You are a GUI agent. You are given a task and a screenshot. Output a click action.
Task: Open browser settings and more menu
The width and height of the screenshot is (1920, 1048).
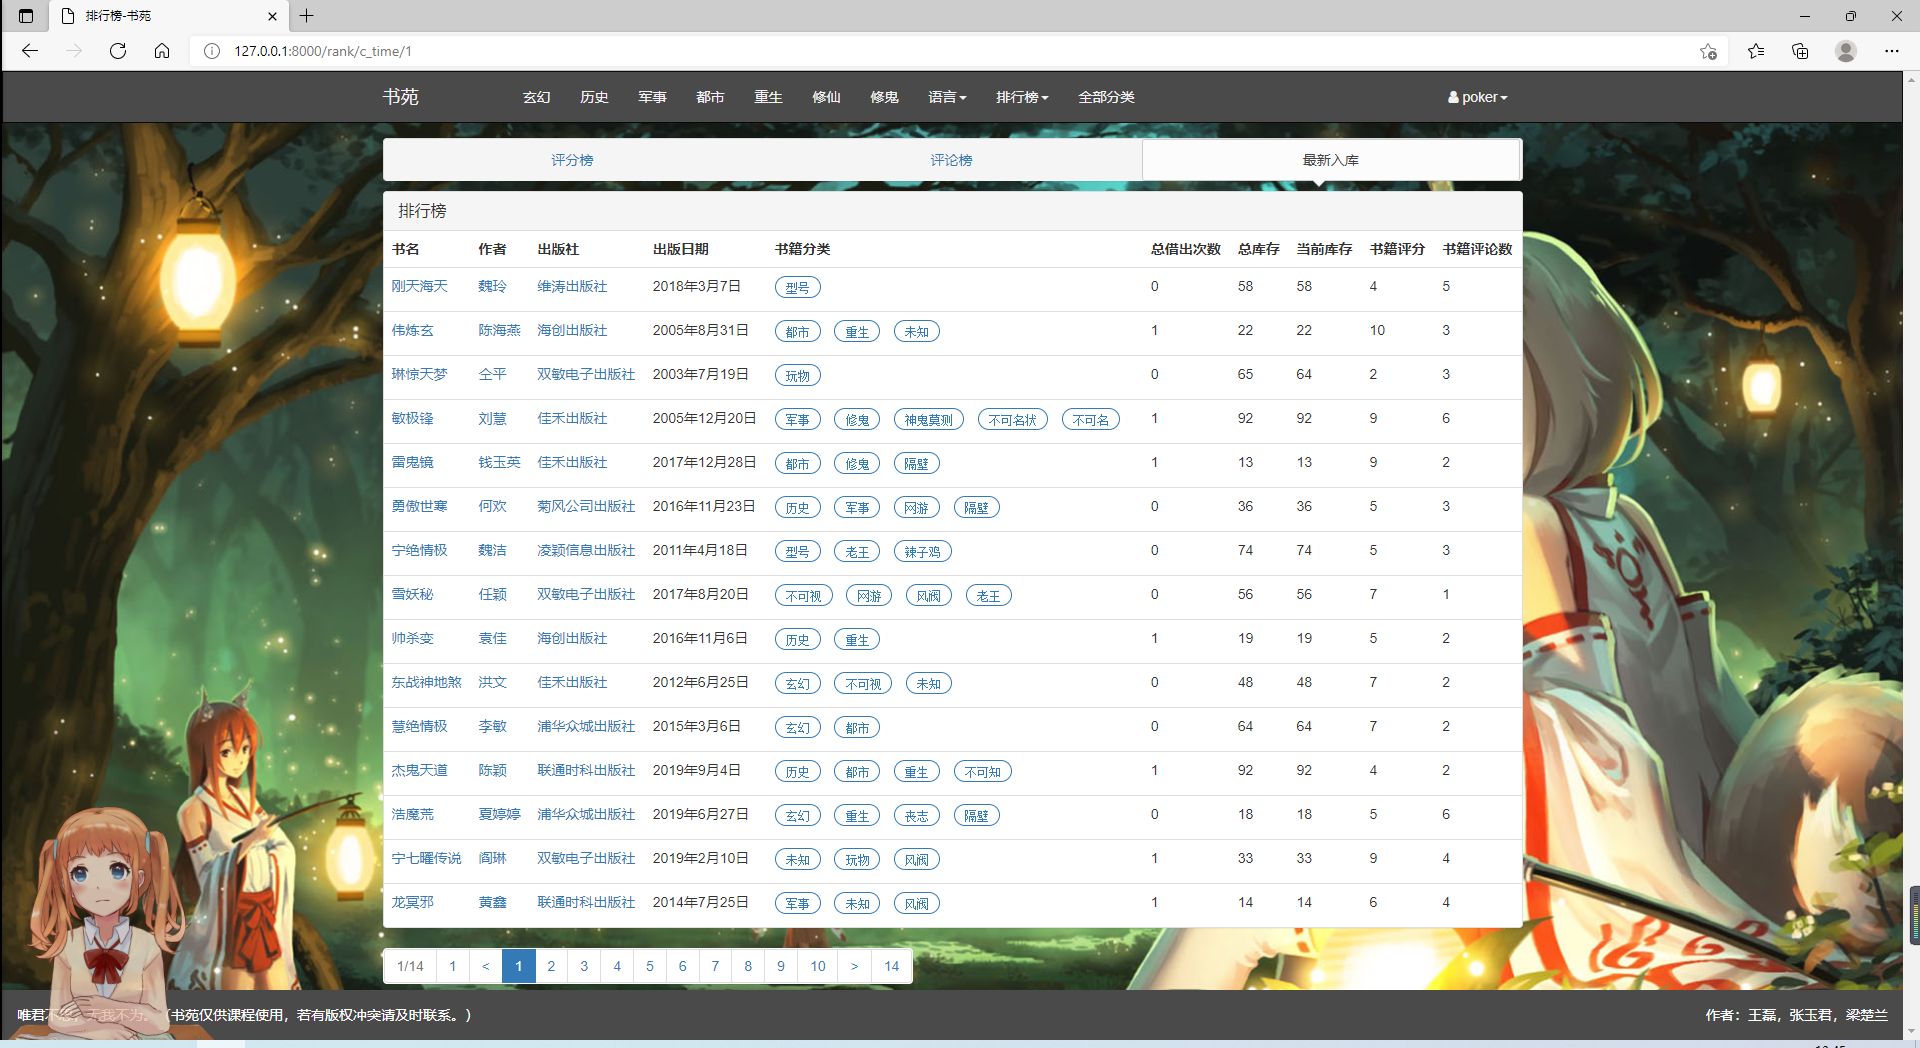[x=1892, y=51]
